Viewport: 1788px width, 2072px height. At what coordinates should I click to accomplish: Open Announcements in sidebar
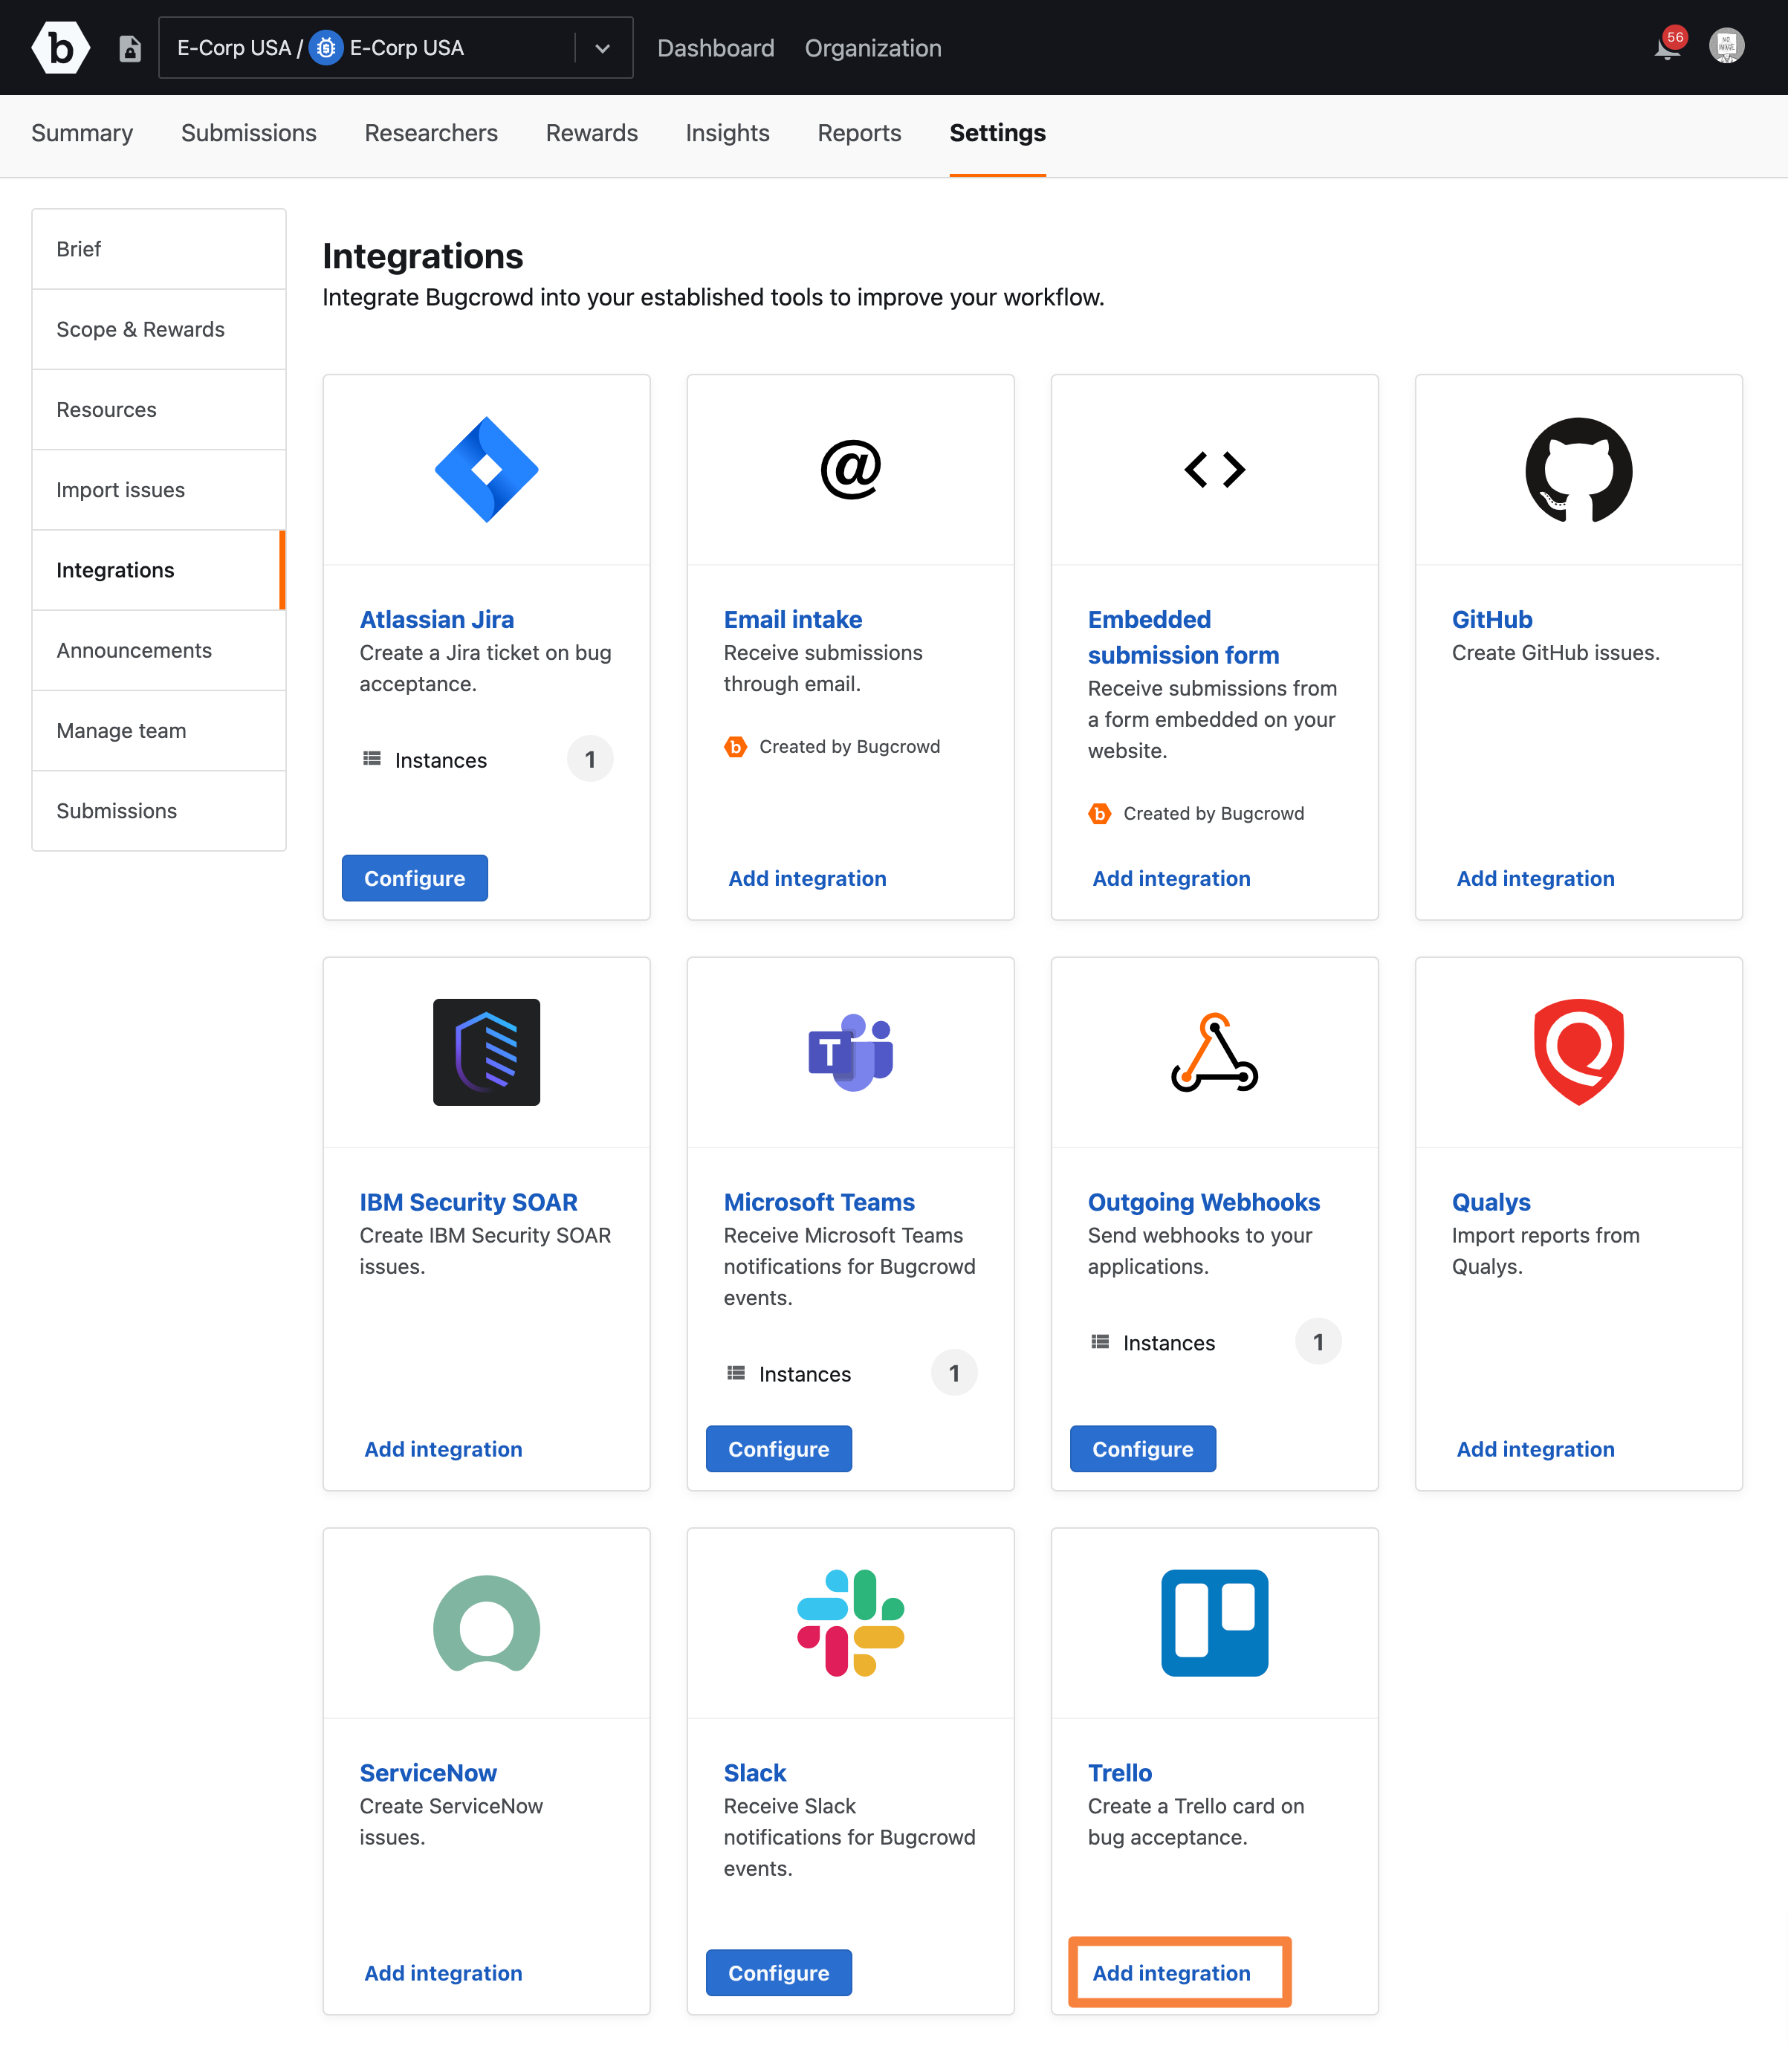159,650
